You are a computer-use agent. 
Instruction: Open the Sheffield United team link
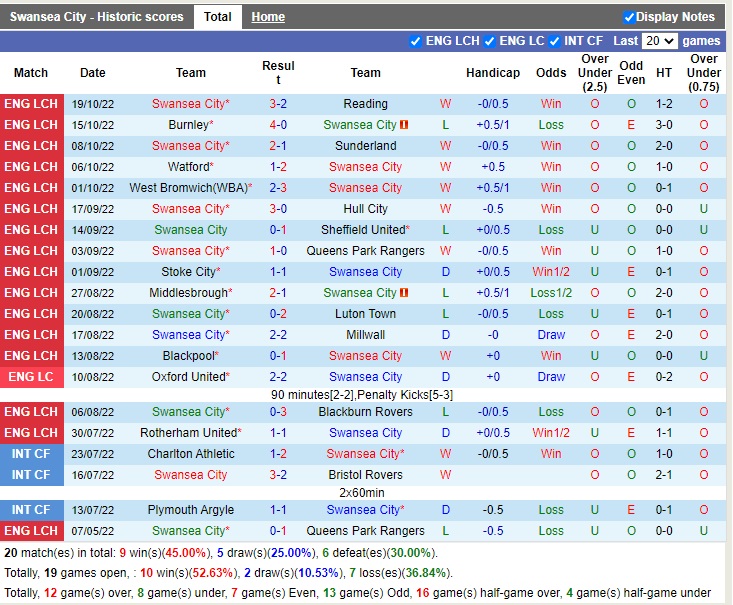coord(363,230)
